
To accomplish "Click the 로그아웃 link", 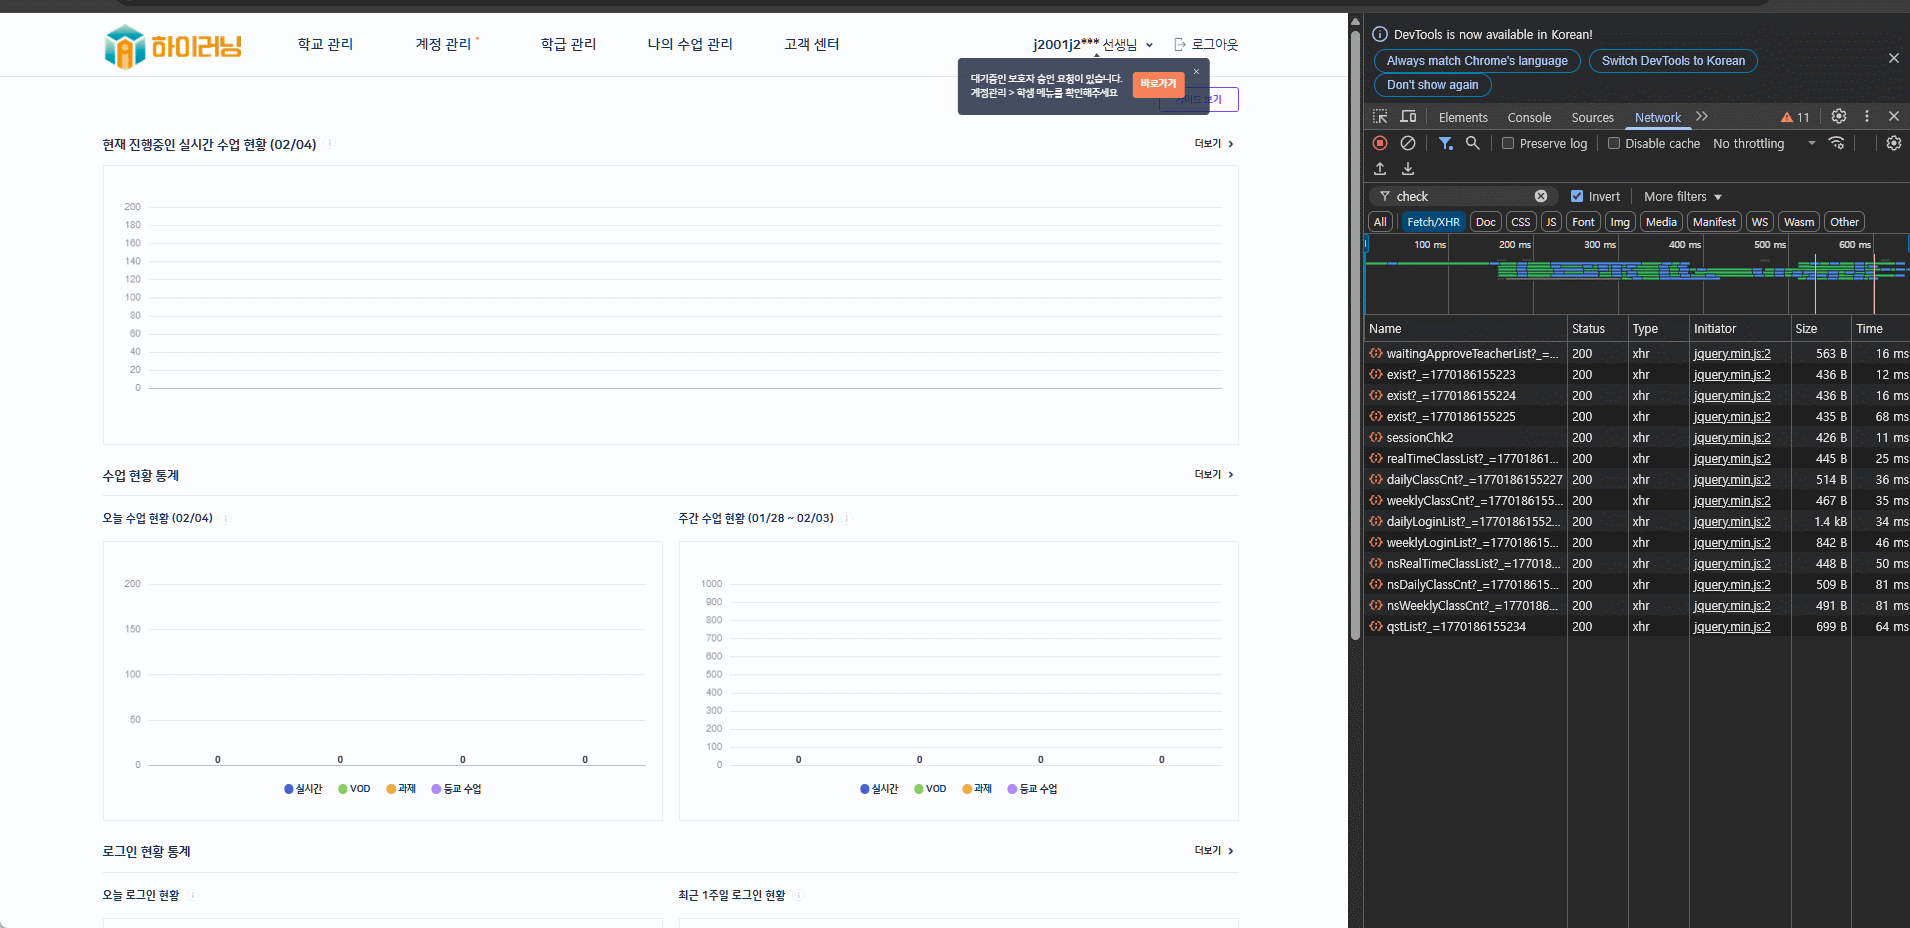I will (x=1206, y=44).
